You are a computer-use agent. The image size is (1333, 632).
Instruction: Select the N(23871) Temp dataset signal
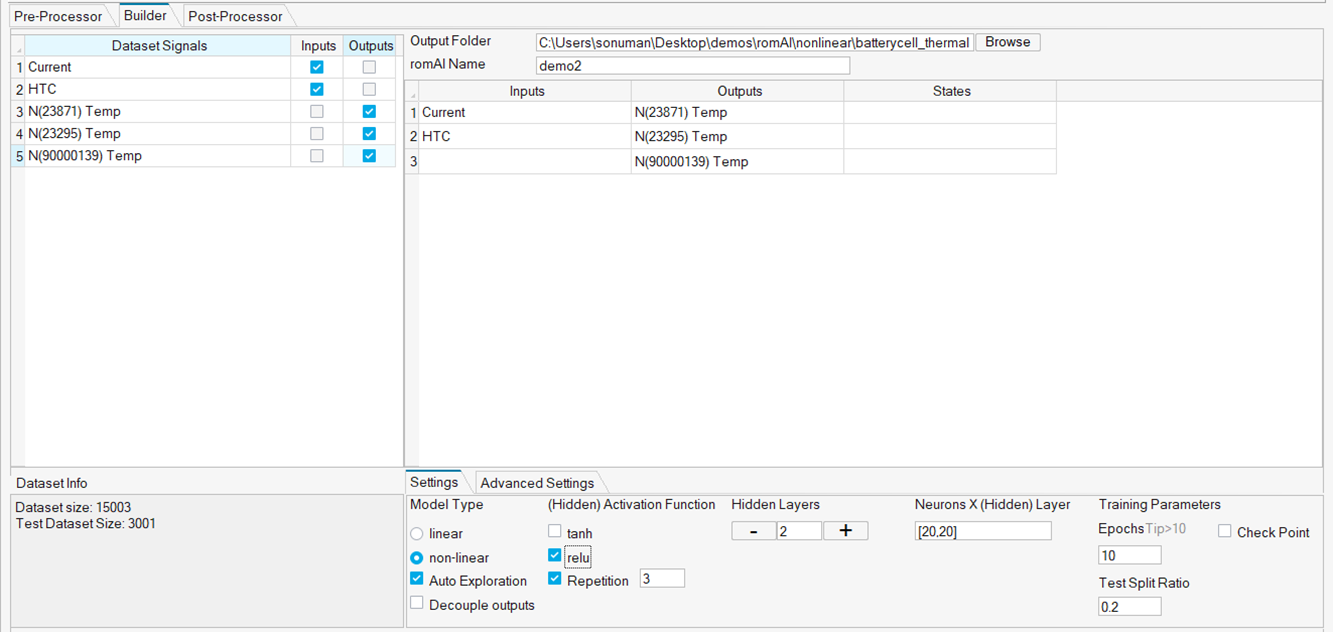pos(158,111)
